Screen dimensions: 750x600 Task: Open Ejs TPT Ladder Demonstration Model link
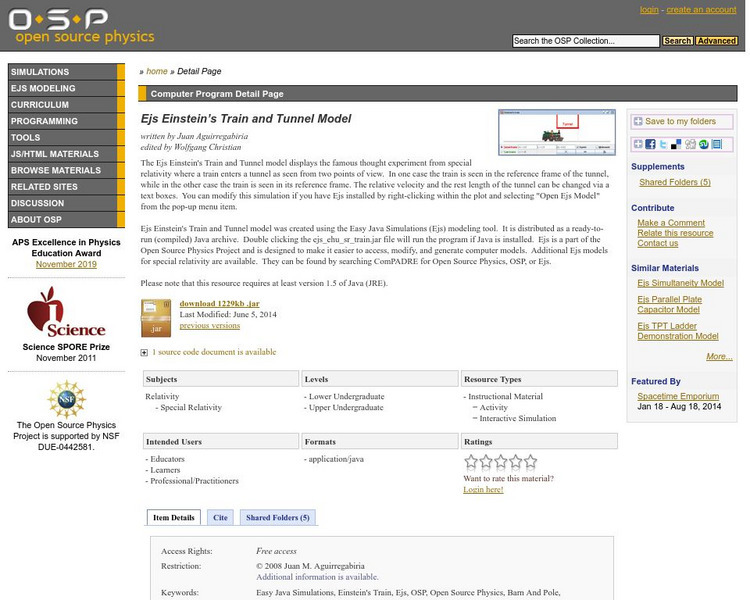(x=678, y=331)
